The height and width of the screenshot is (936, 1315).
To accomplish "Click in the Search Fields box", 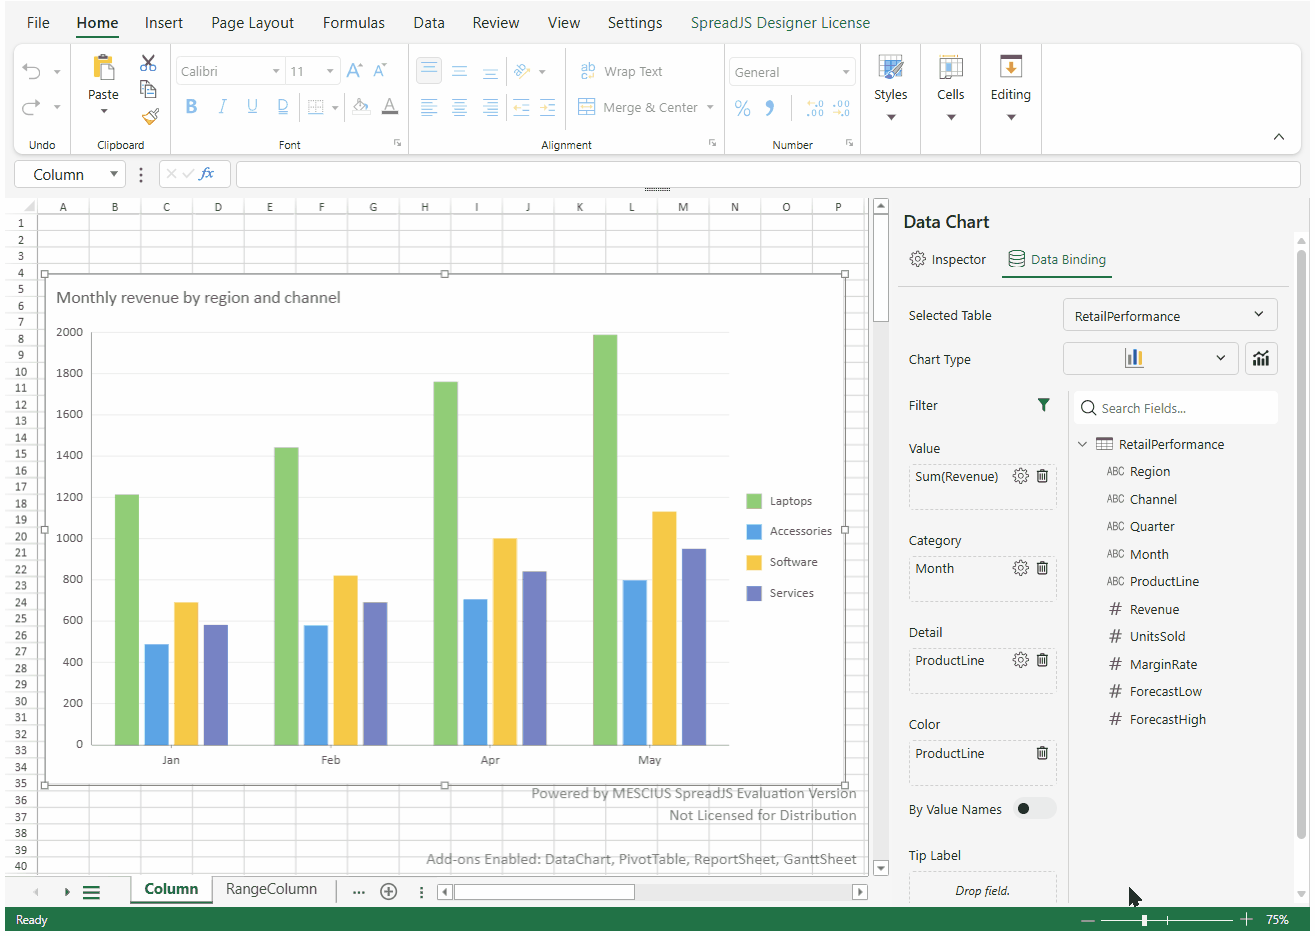I will [x=1176, y=408].
